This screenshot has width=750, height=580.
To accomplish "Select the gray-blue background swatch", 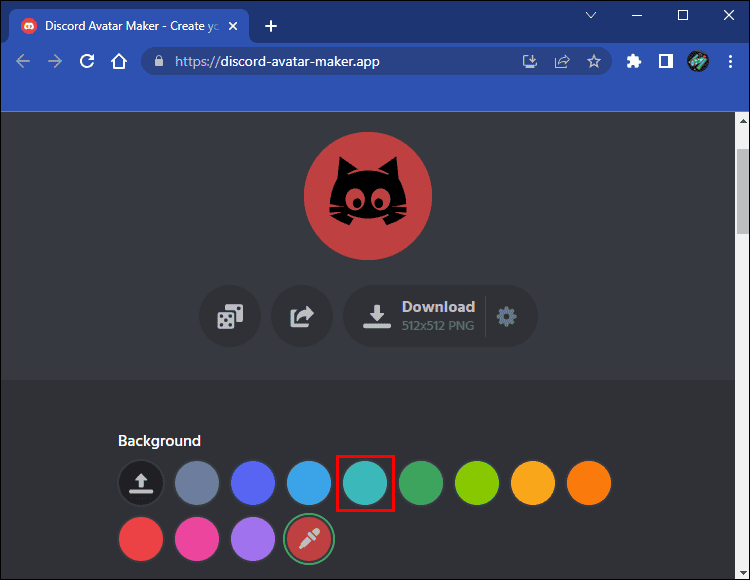I will point(197,483).
